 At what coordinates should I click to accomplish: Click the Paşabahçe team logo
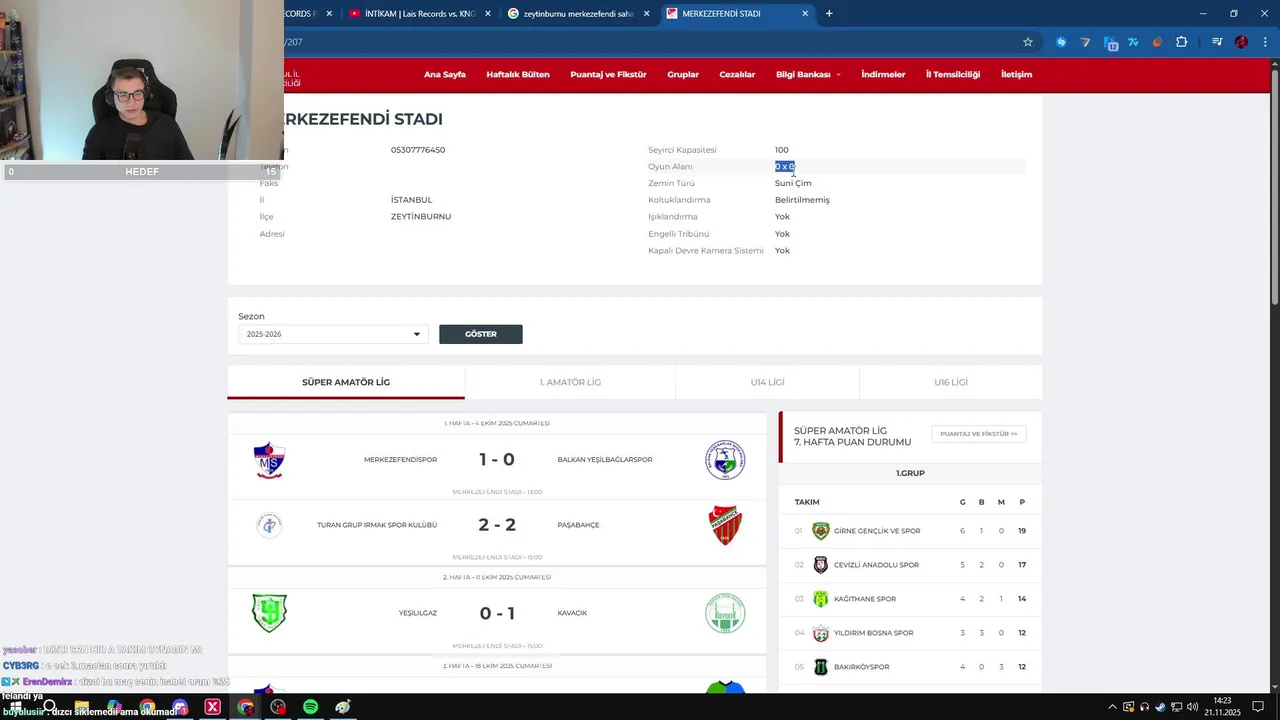[725, 525]
